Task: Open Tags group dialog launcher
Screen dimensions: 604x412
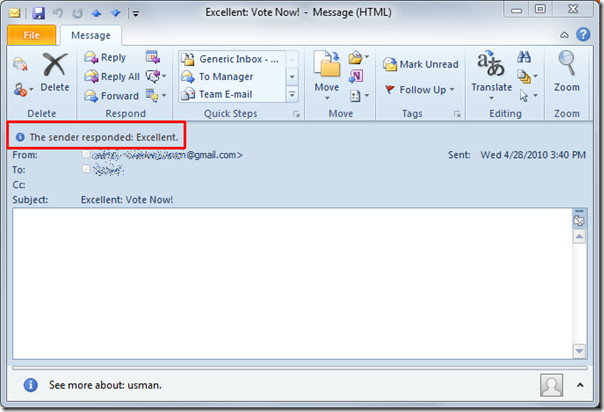Action: pos(457,114)
